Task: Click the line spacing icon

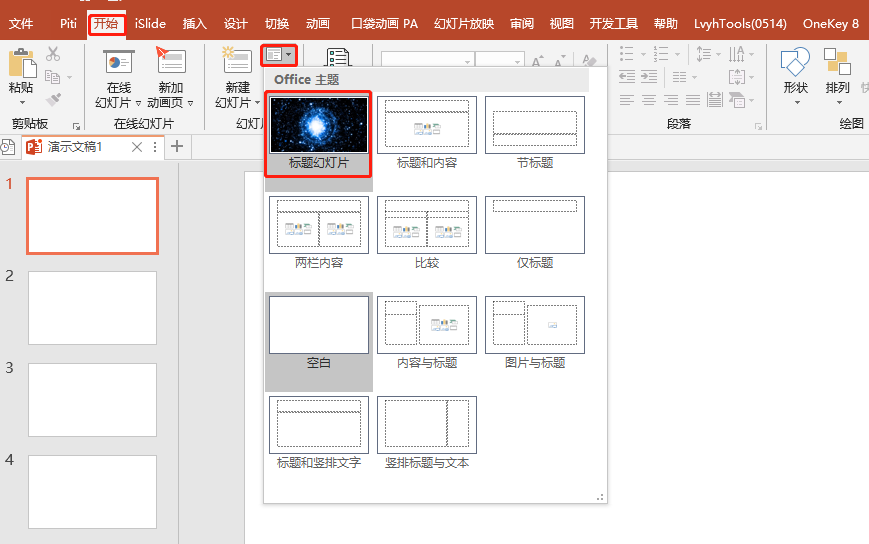Action: (703, 54)
